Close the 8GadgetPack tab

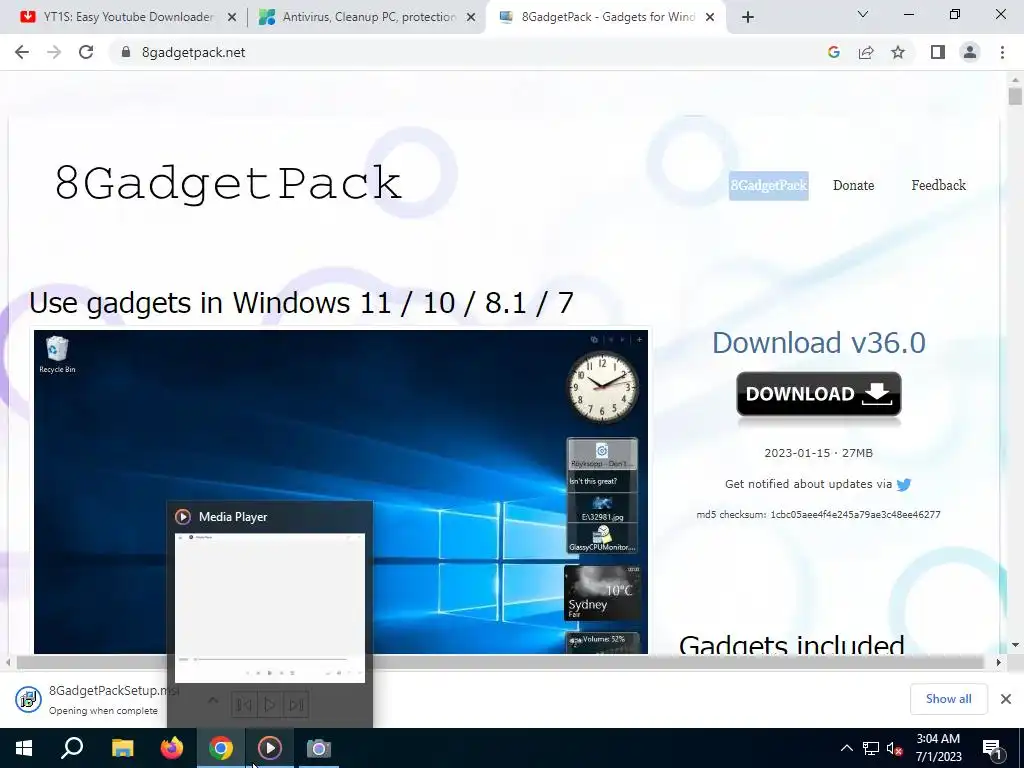(x=710, y=18)
